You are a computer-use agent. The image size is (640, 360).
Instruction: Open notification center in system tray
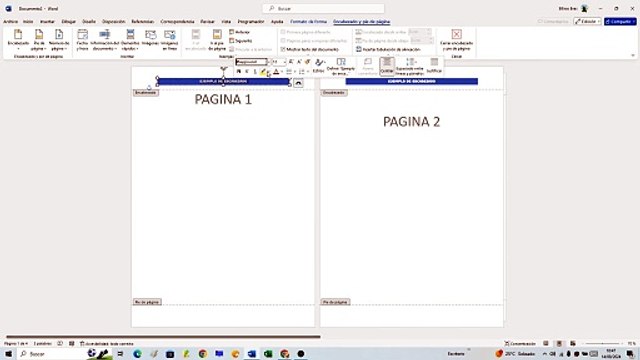631,354
